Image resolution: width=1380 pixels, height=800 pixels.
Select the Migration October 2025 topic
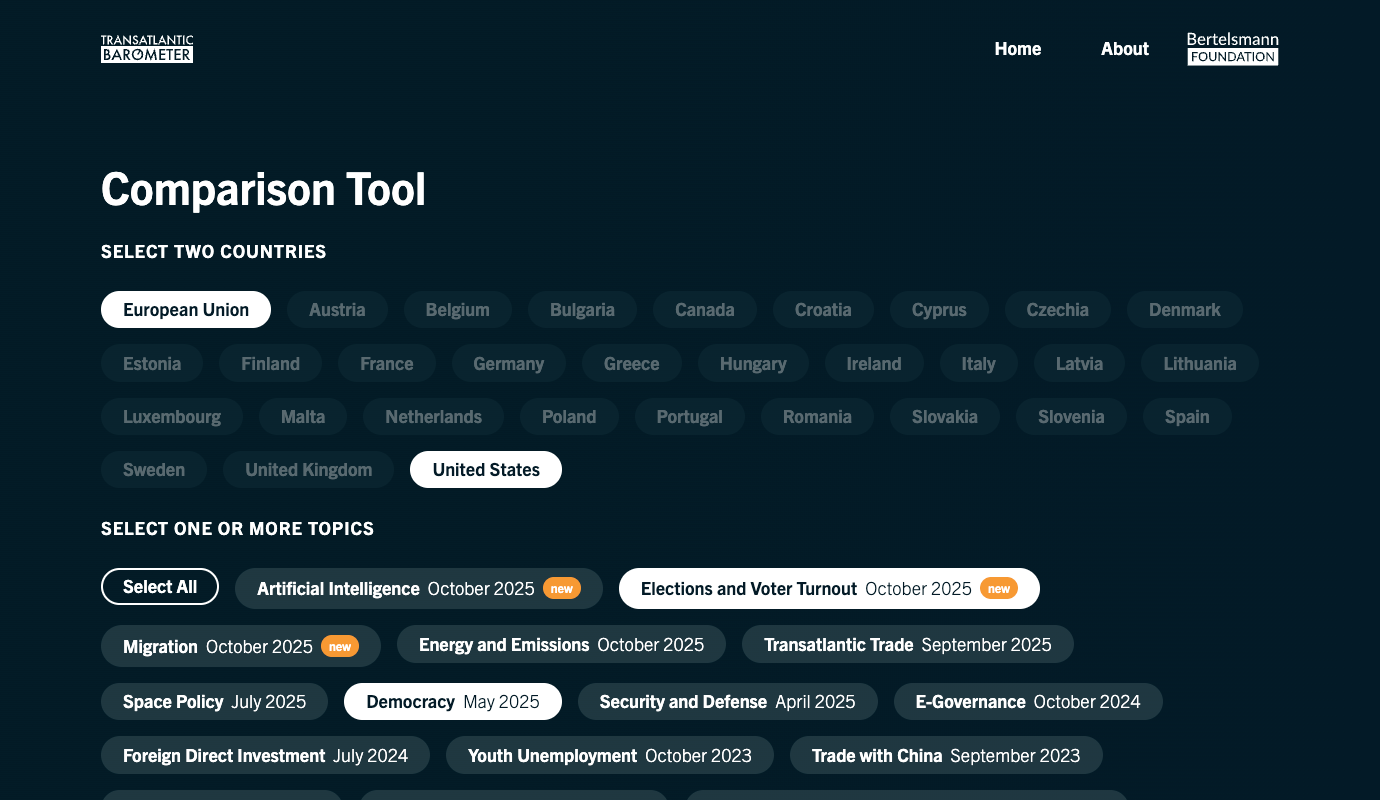click(x=240, y=647)
